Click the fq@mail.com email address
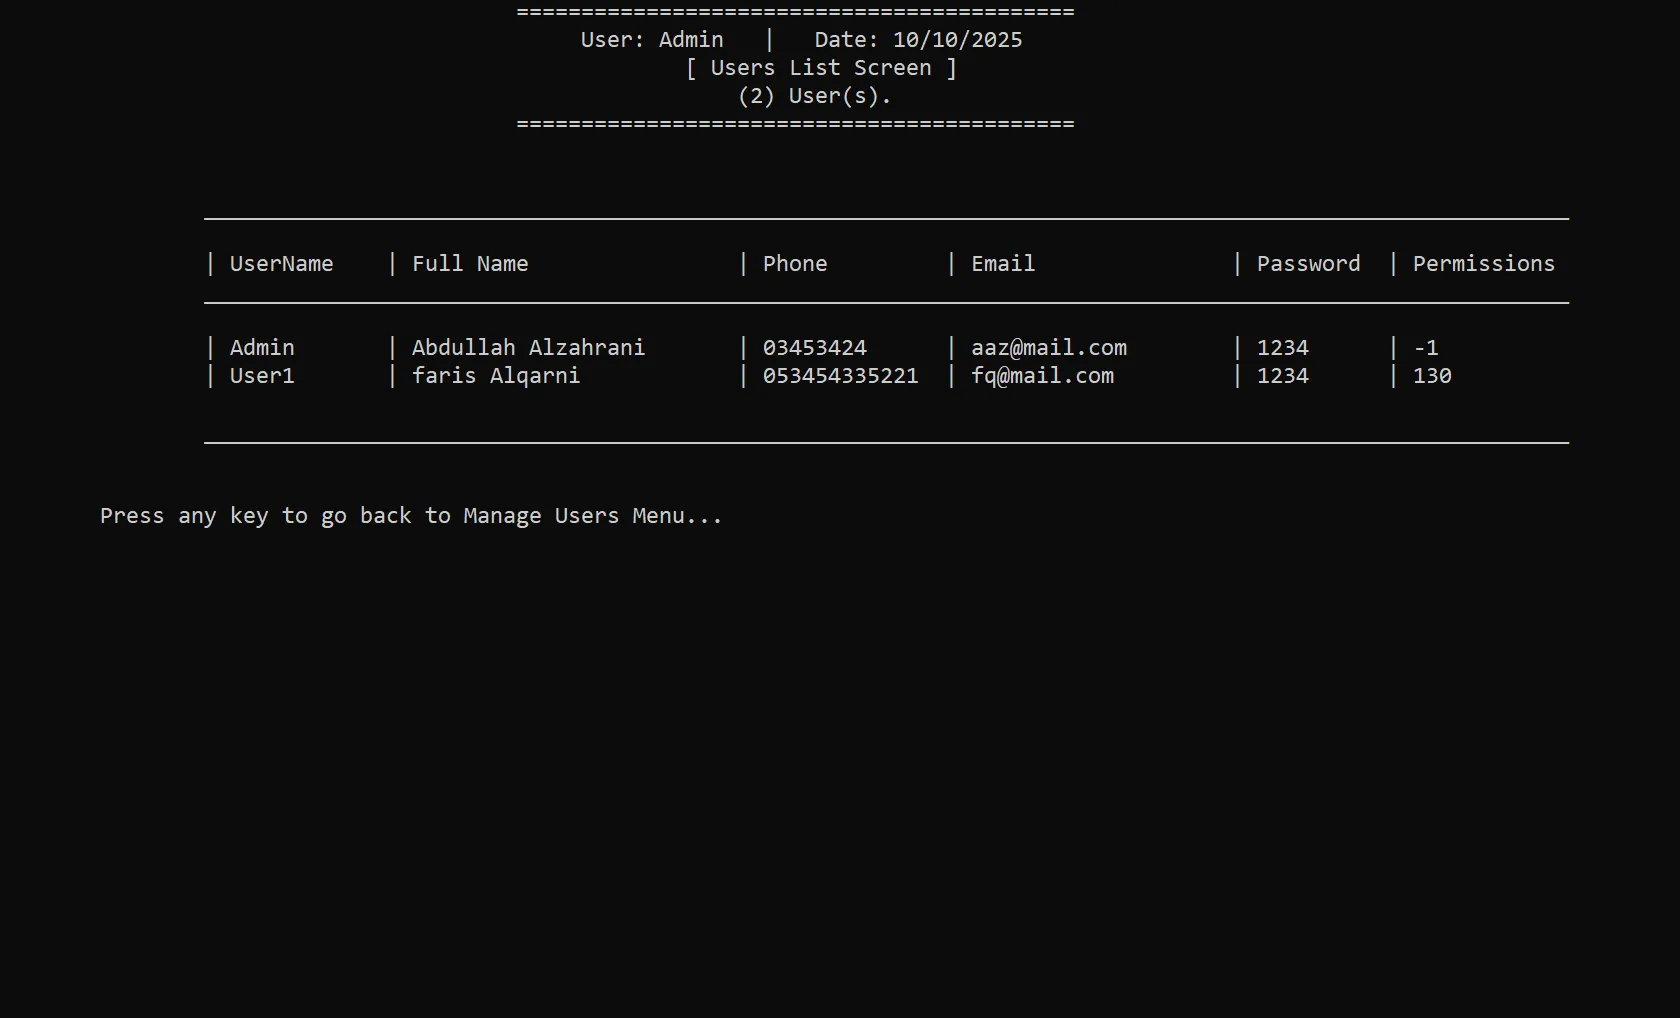This screenshot has height=1018, width=1680. point(1042,376)
